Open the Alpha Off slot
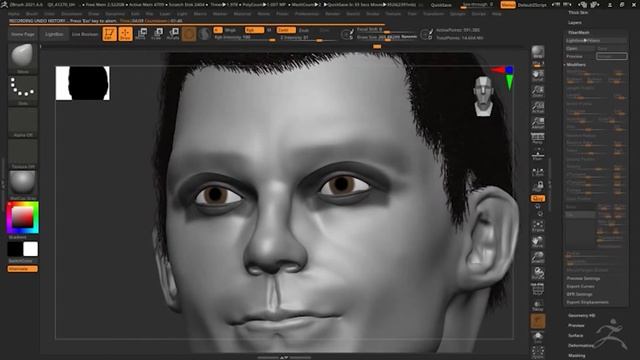The height and width of the screenshot is (360, 640). [22, 122]
